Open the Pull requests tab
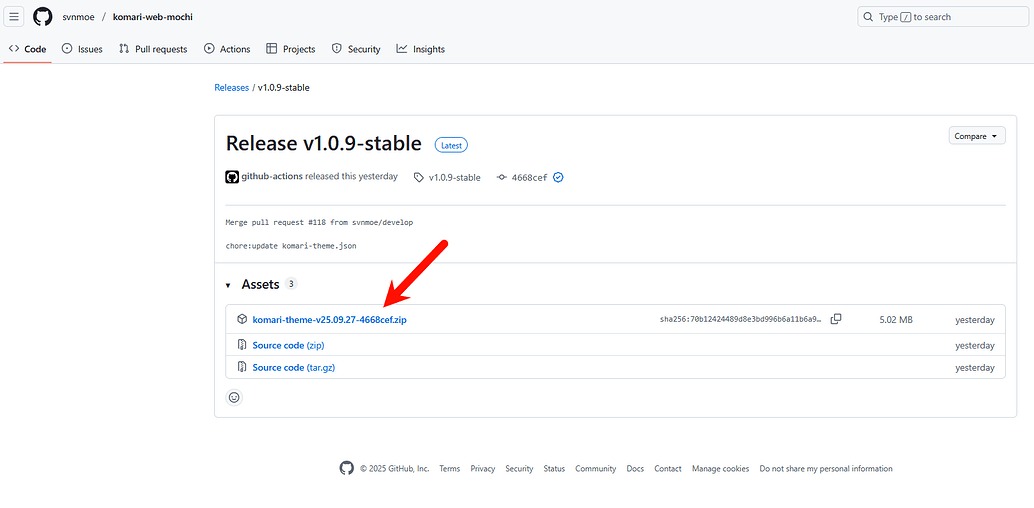The width and height of the screenshot is (1034, 508). coord(153,49)
